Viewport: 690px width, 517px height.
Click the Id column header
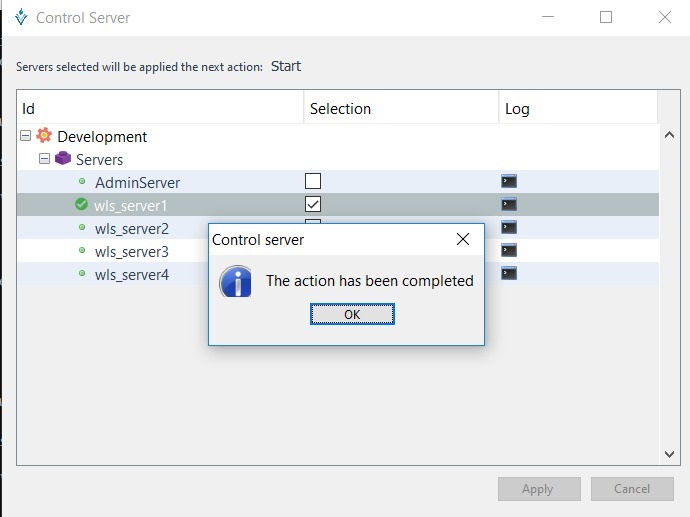(x=160, y=108)
